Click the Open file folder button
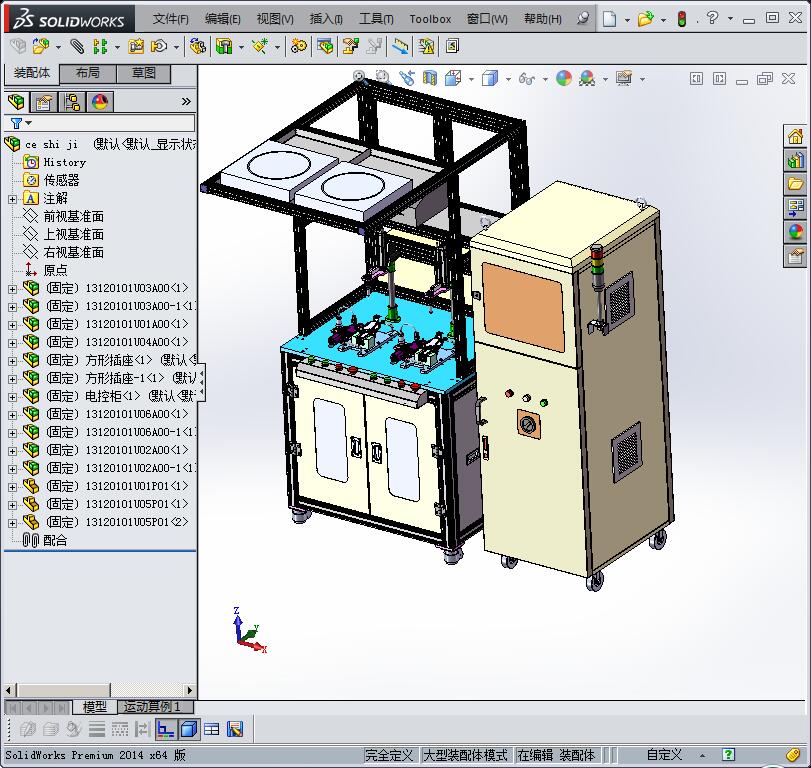811x768 pixels. tap(645, 19)
